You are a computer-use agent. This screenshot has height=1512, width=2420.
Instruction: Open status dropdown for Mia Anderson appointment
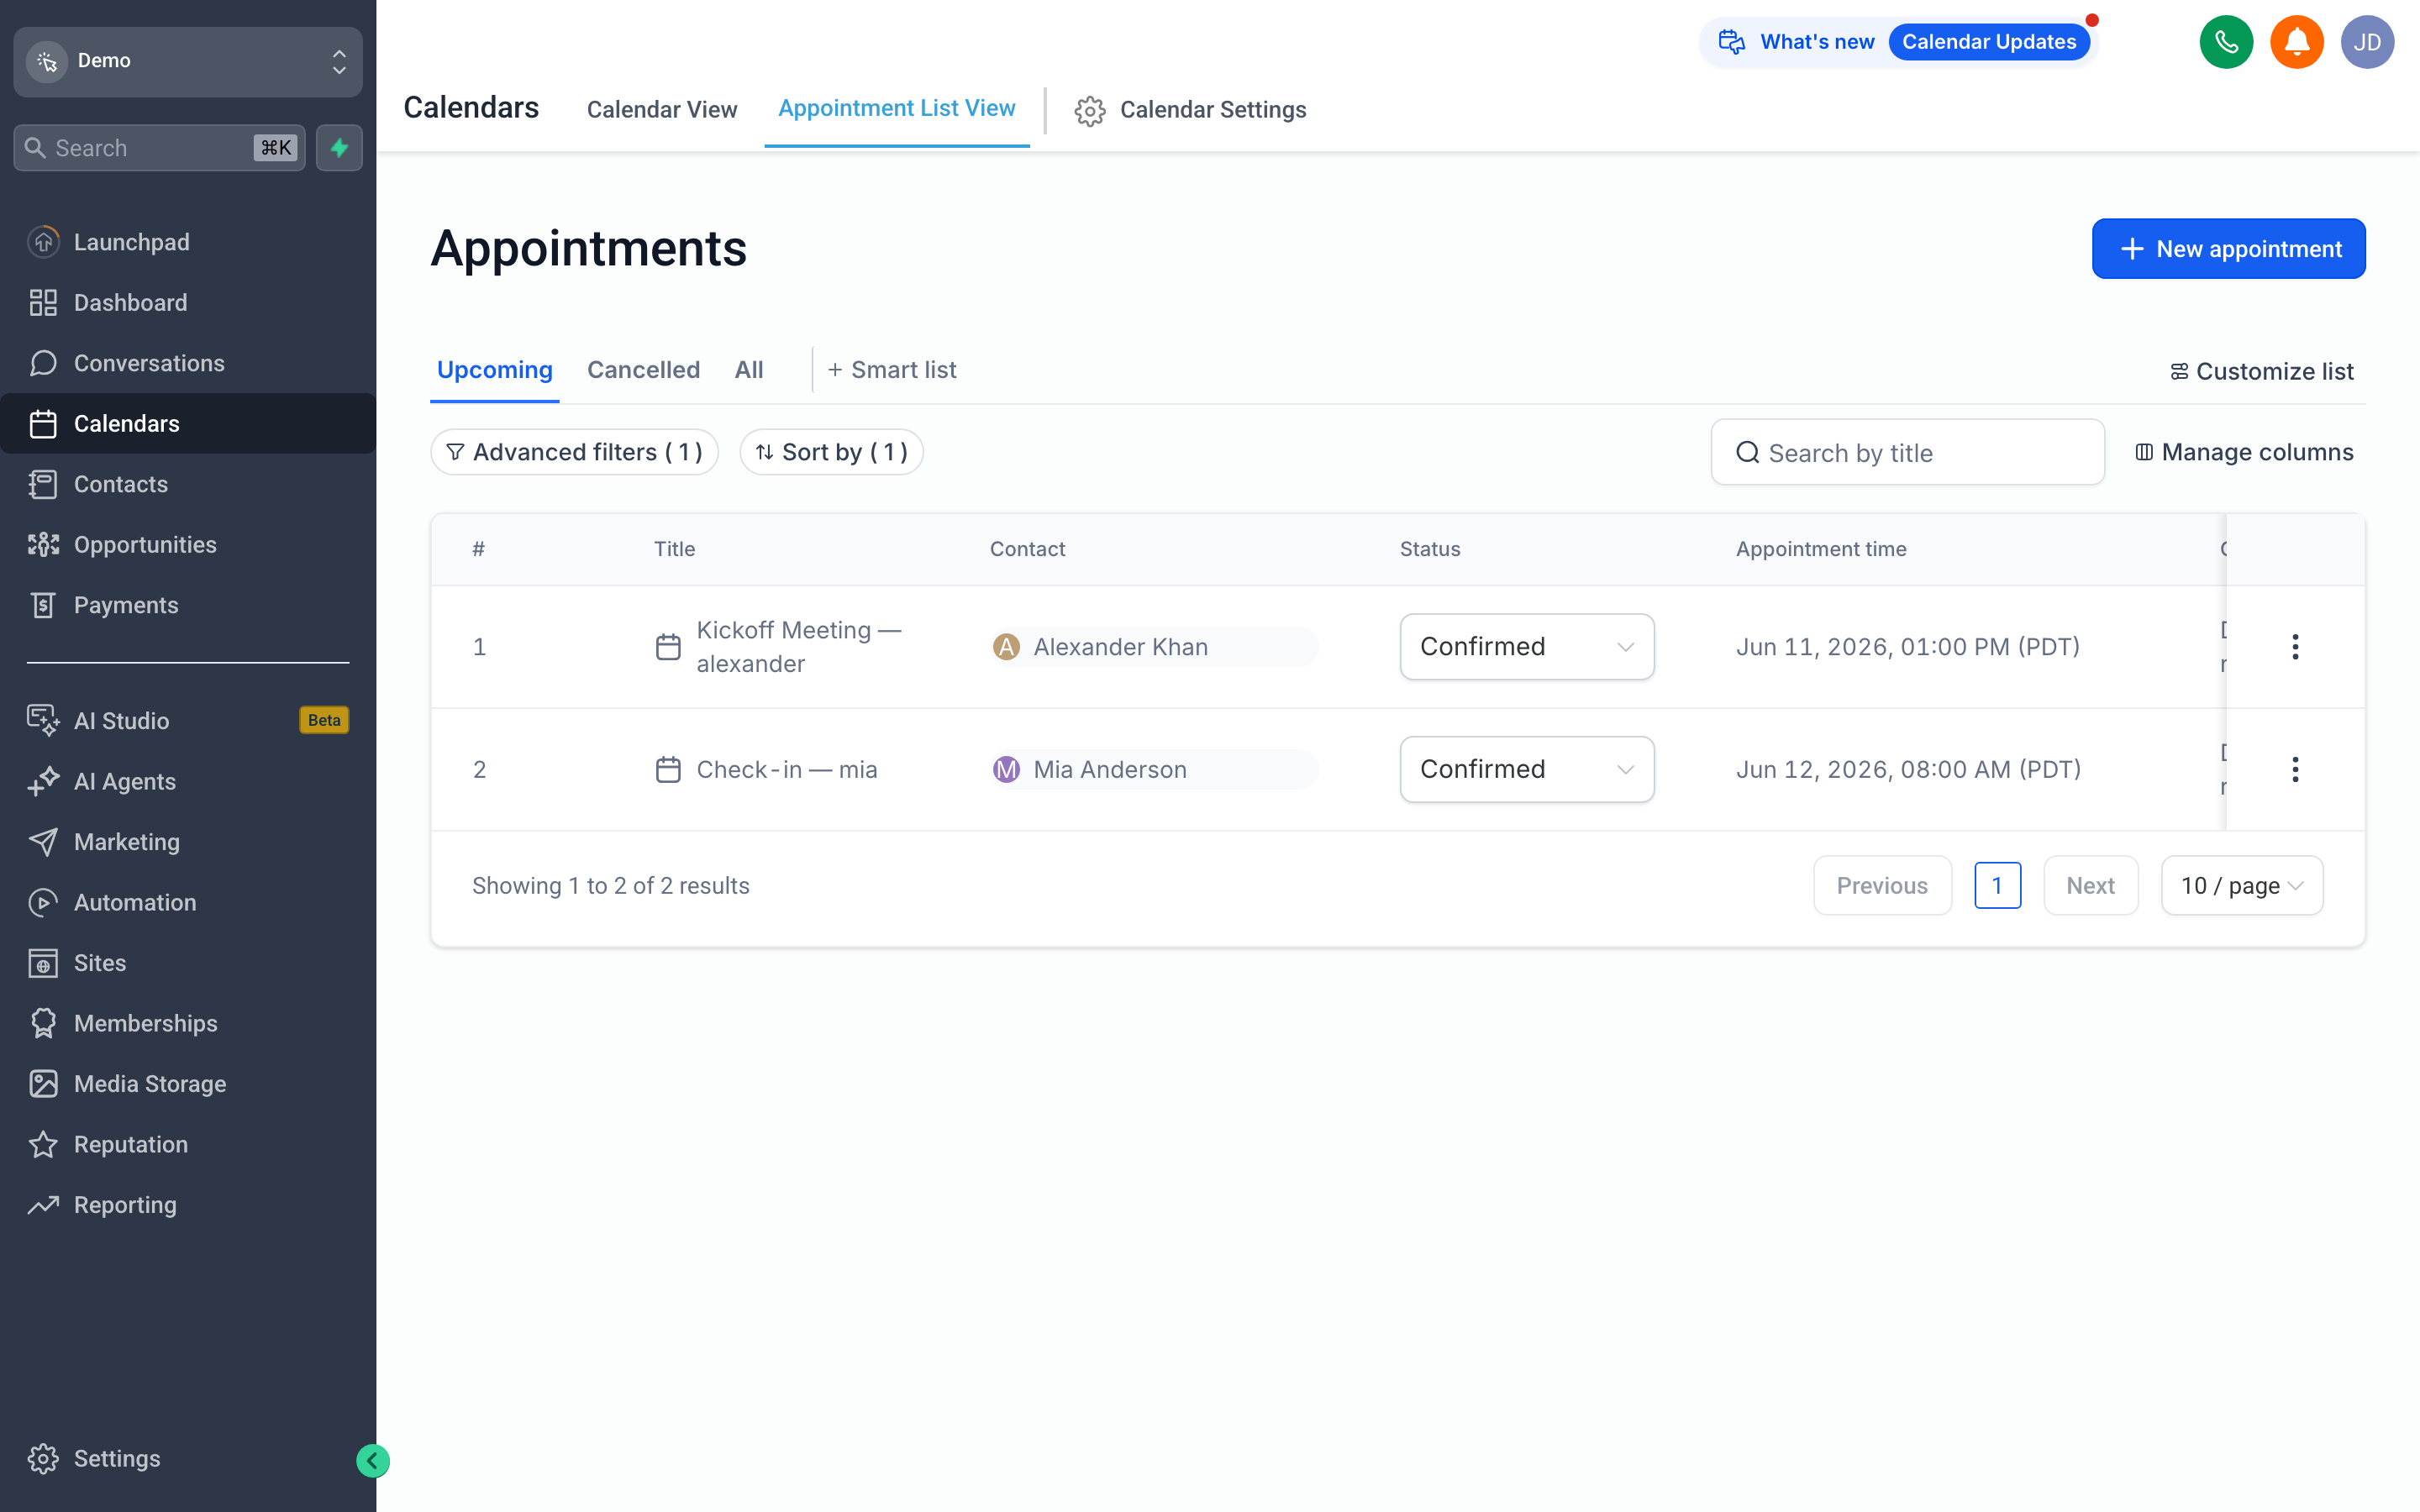pos(1526,769)
